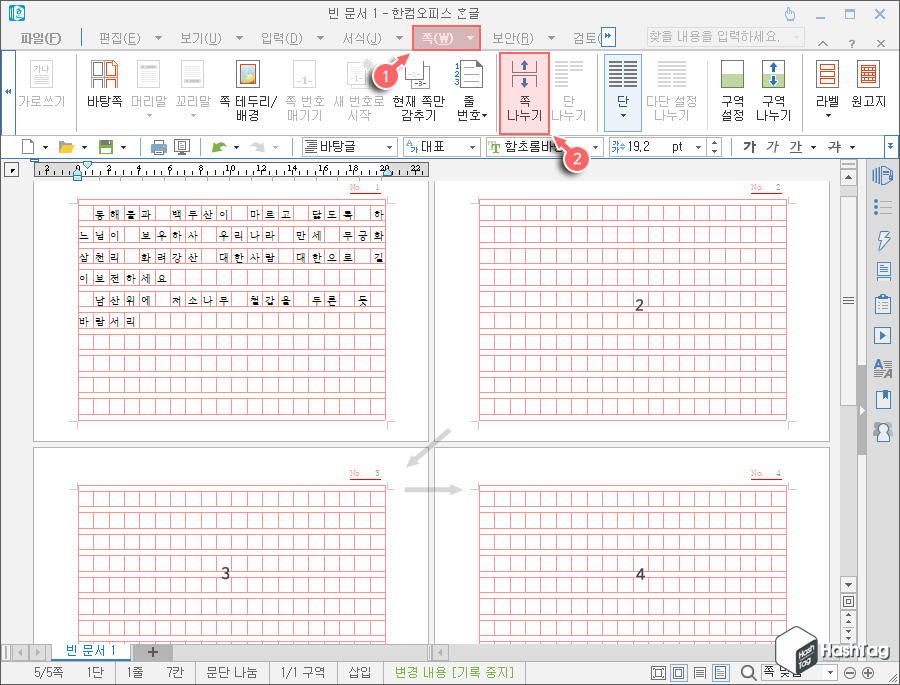Show more menus with arrow button
The height and width of the screenshot is (685, 900).
[x=608, y=37]
